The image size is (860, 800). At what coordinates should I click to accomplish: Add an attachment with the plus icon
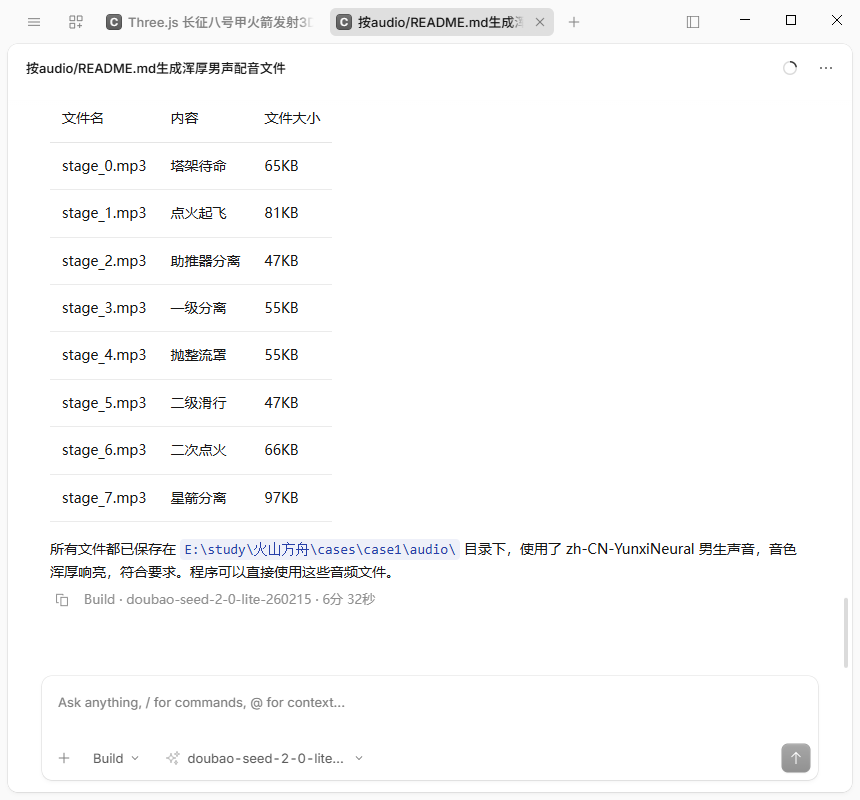point(64,758)
